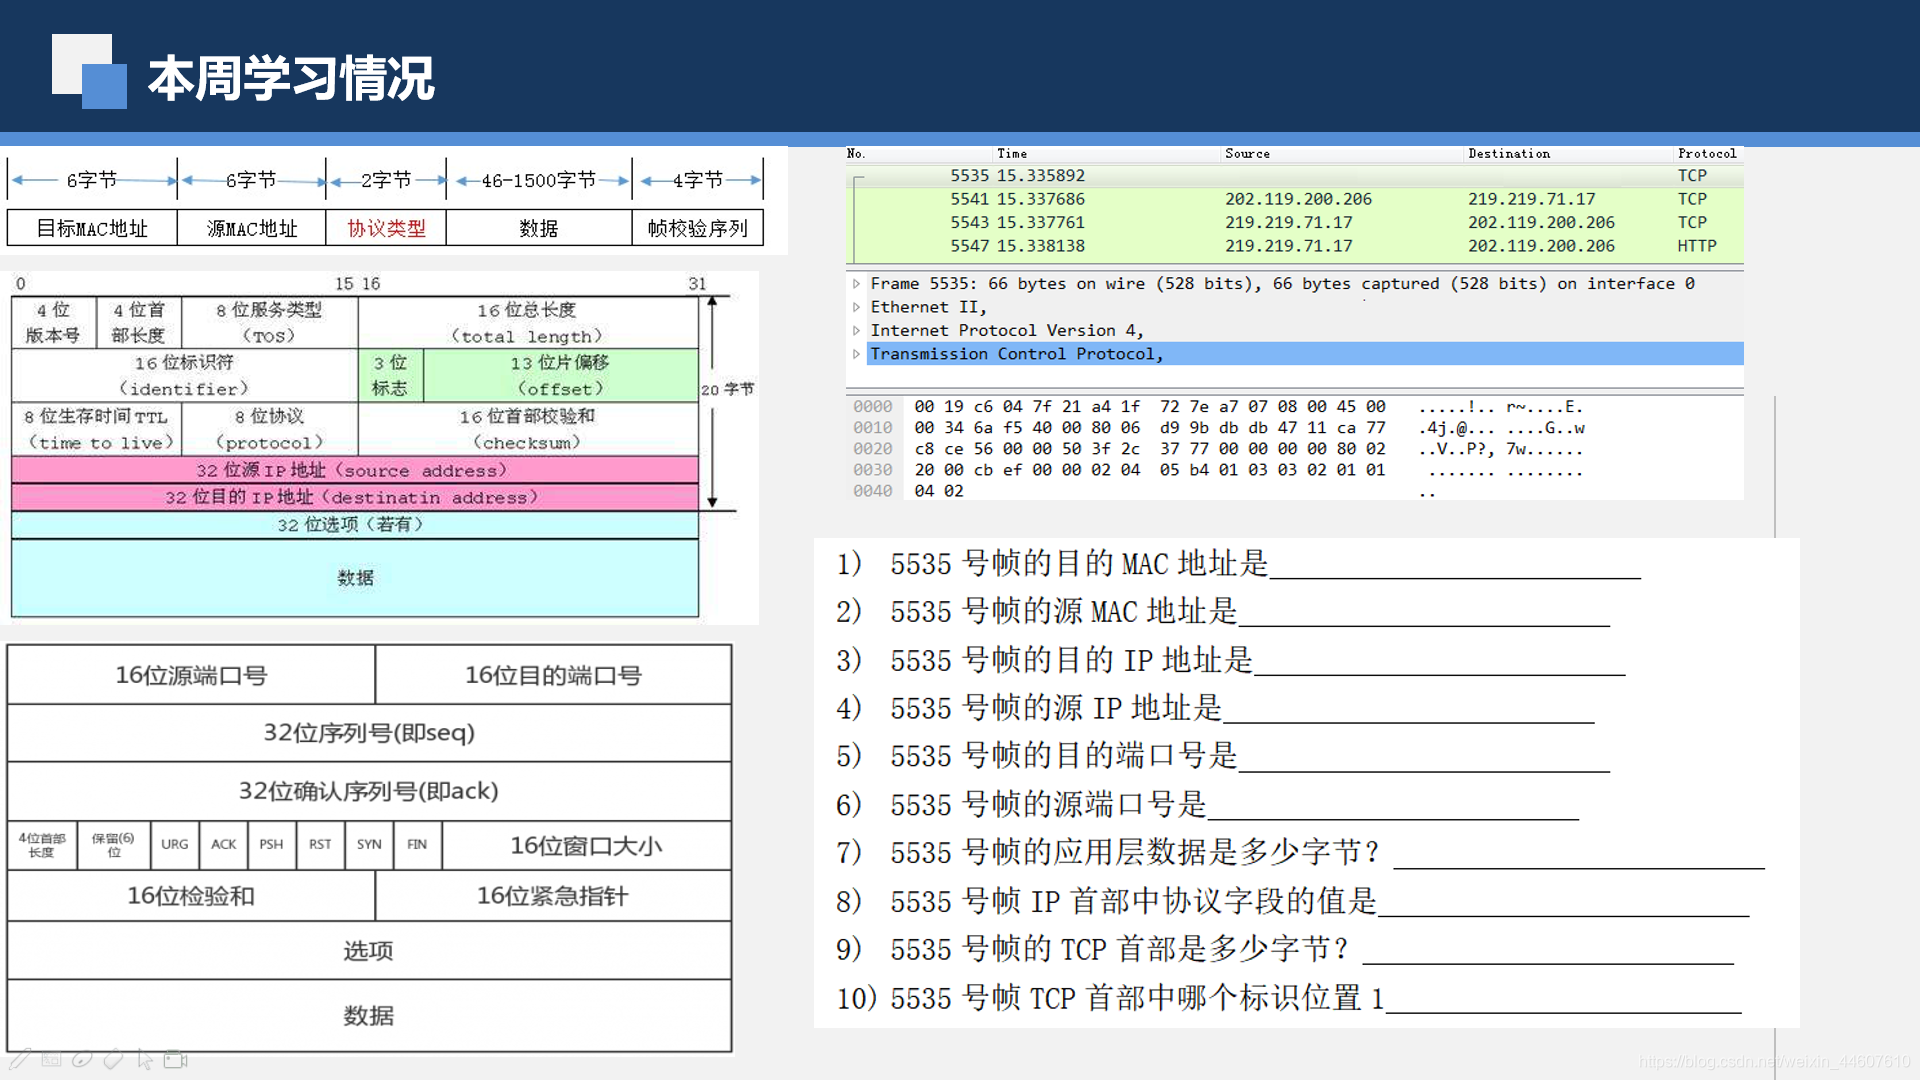
Task: Click hex dump row 0030
Action: [x=1220, y=470]
